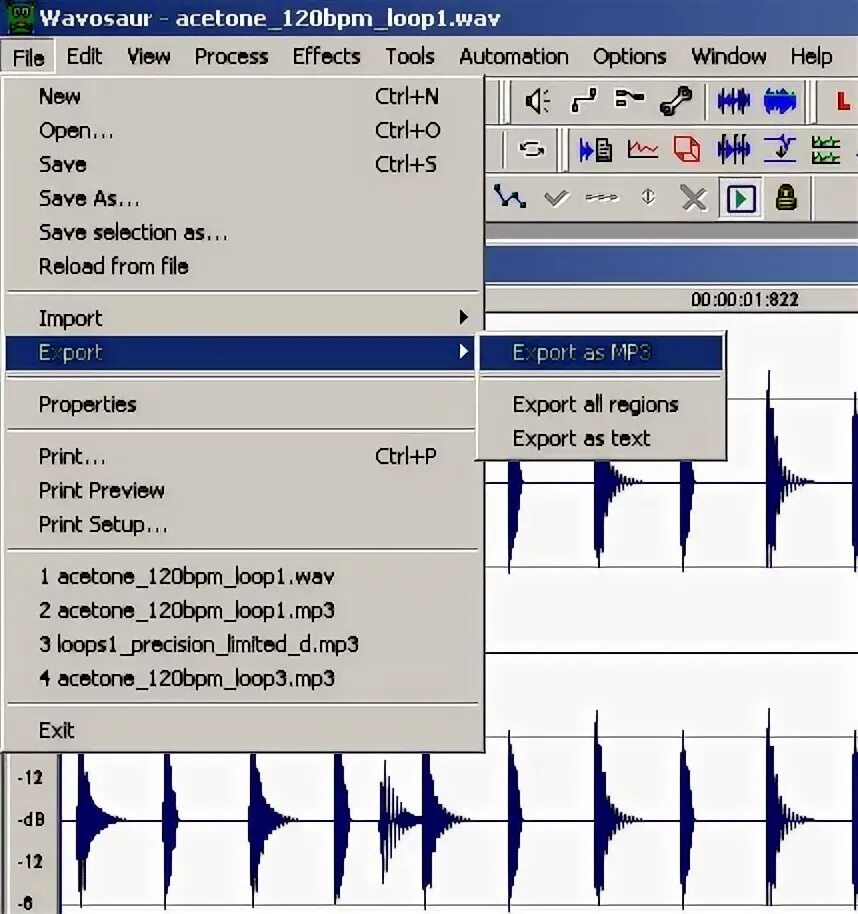
Task: Click the Wavosaur app icon in title bar
Action: tap(19, 17)
